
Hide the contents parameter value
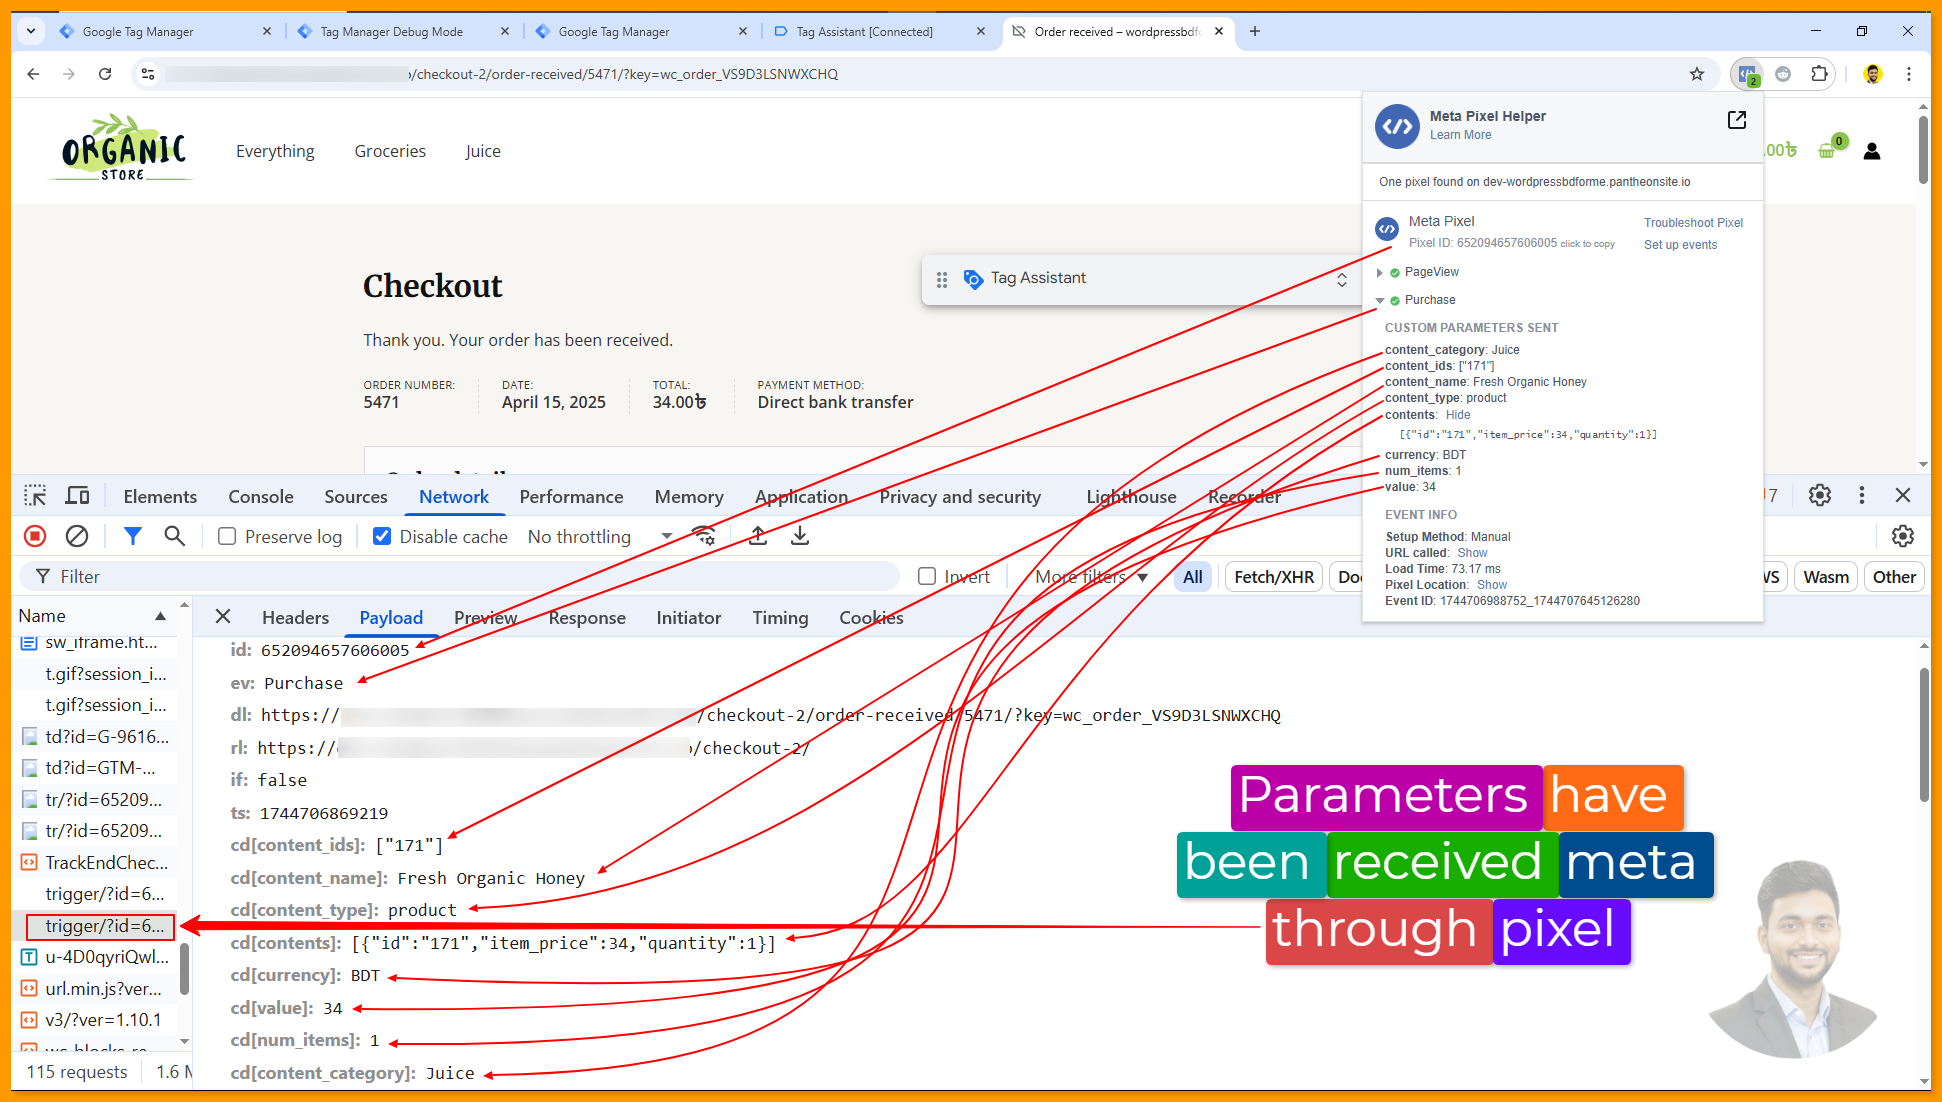(x=1458, y=415)
